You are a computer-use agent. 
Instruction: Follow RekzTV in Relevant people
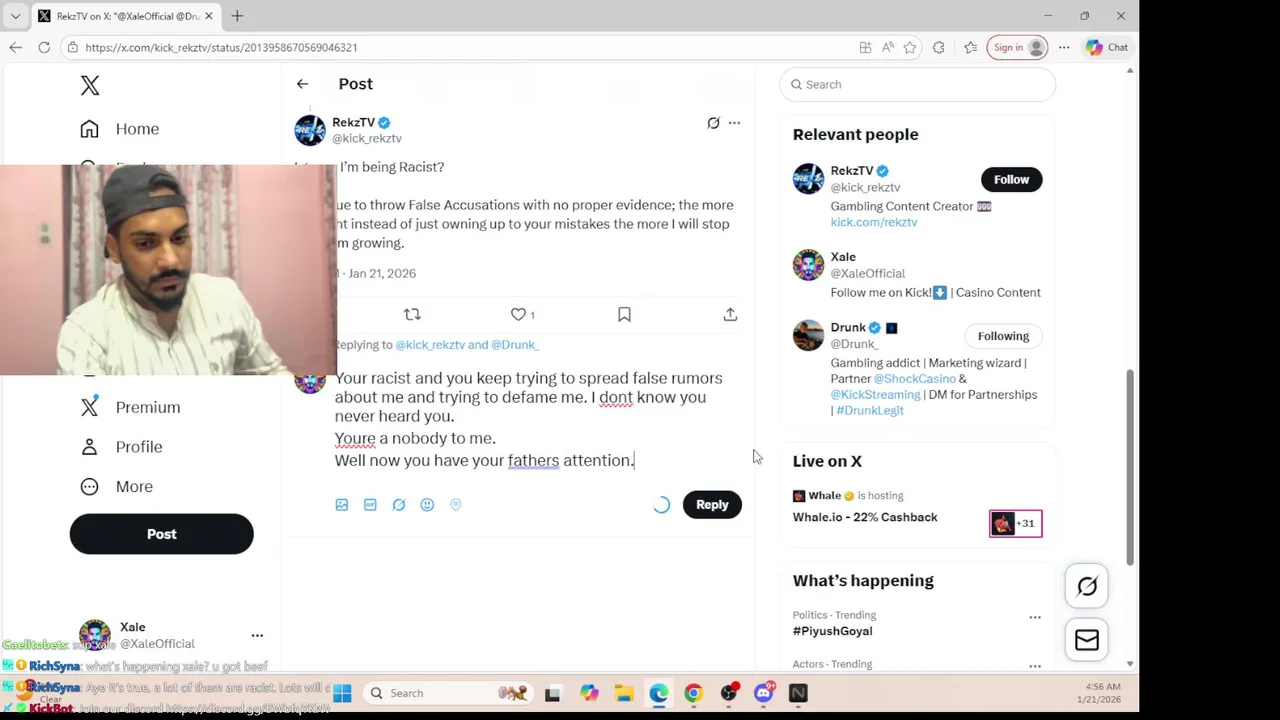(1011, 180)
